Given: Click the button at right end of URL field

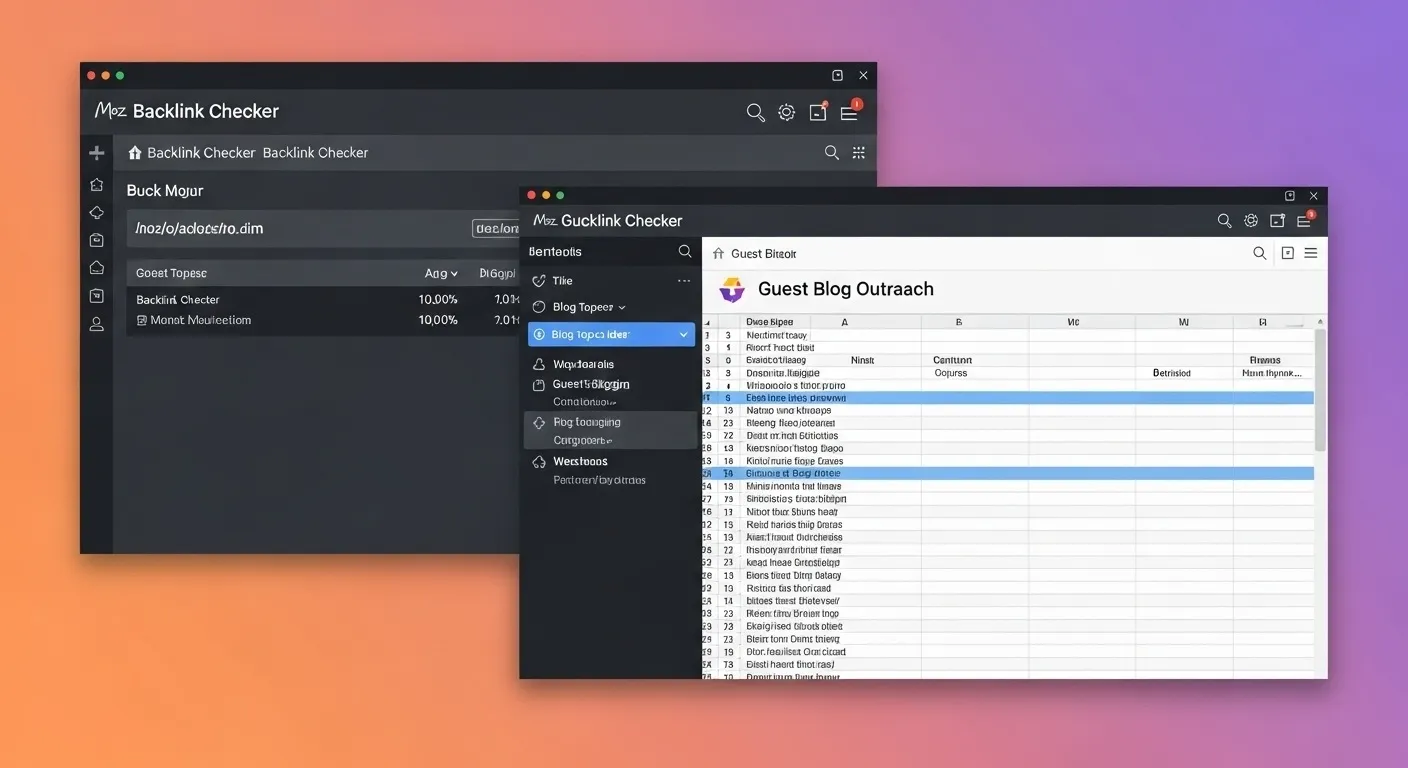Looking at the screenshot, I should 497,229.
